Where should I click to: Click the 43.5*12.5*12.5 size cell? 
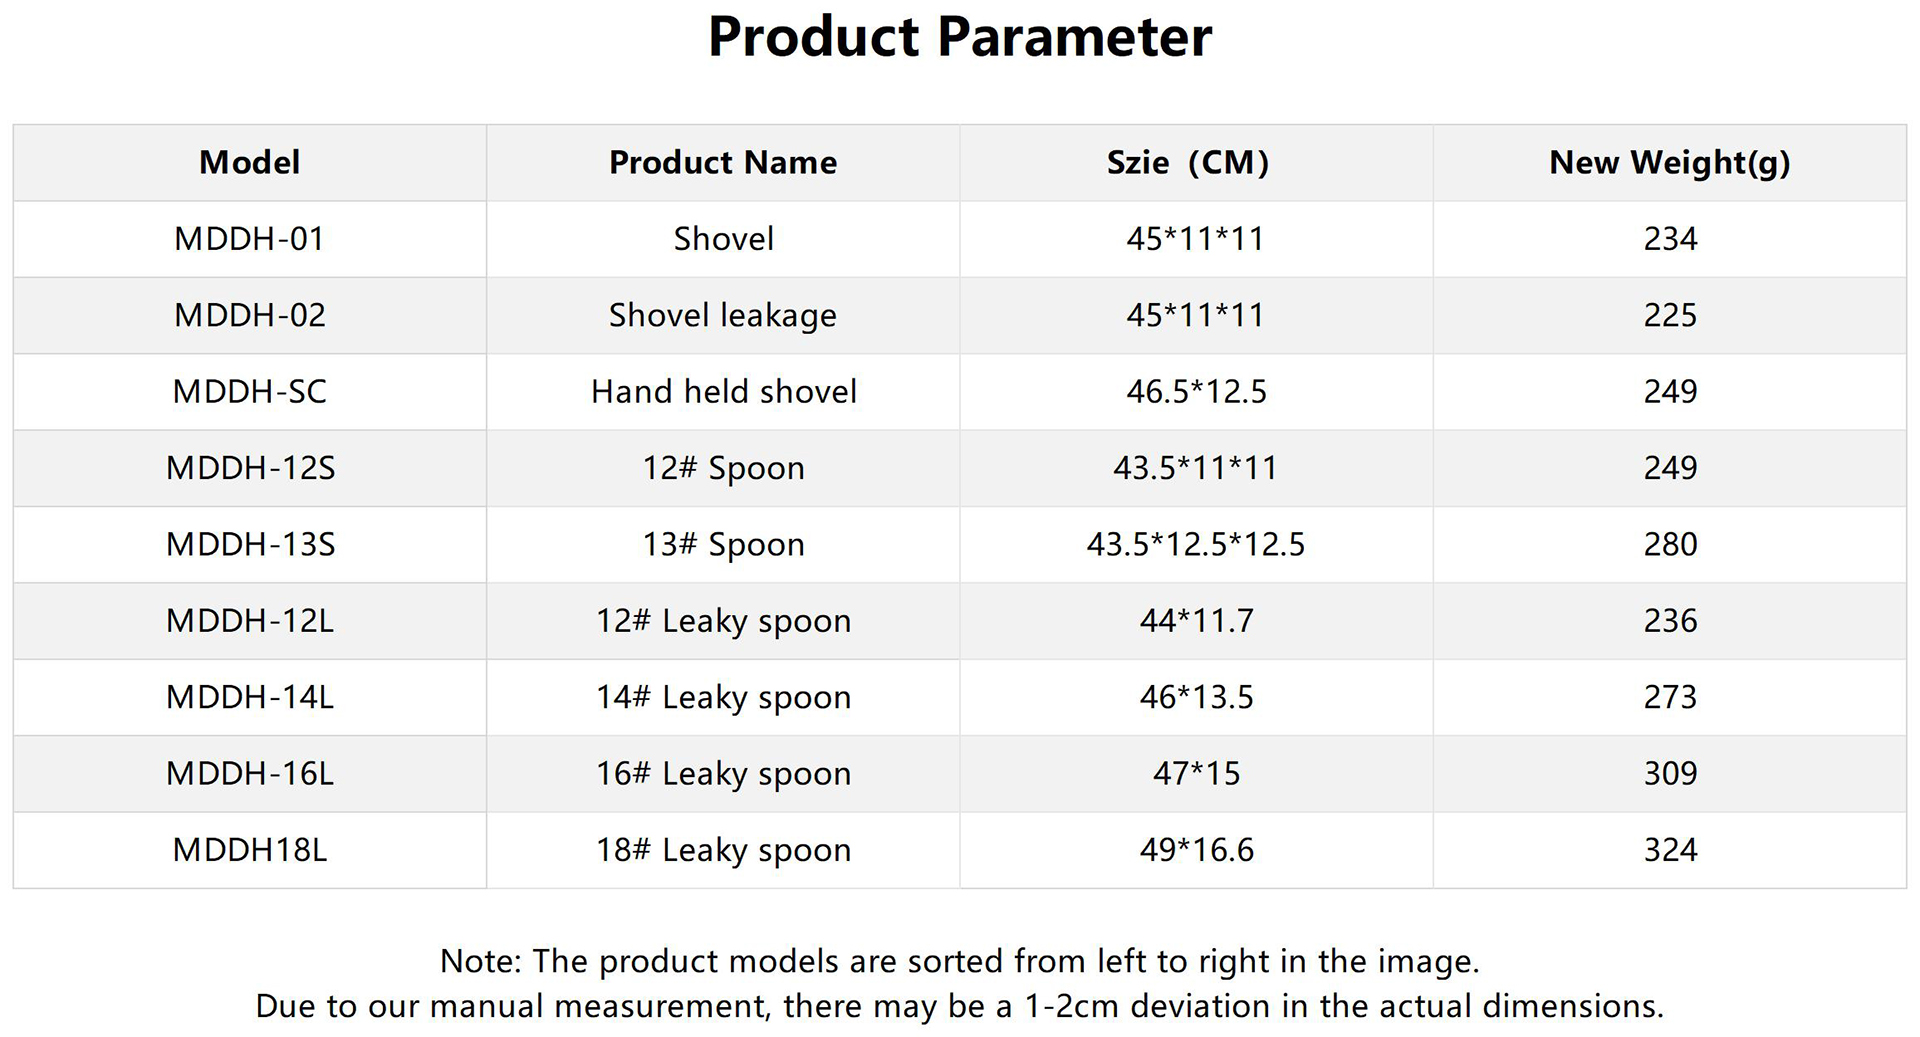pyautogui.click(x=1195, y=544)
